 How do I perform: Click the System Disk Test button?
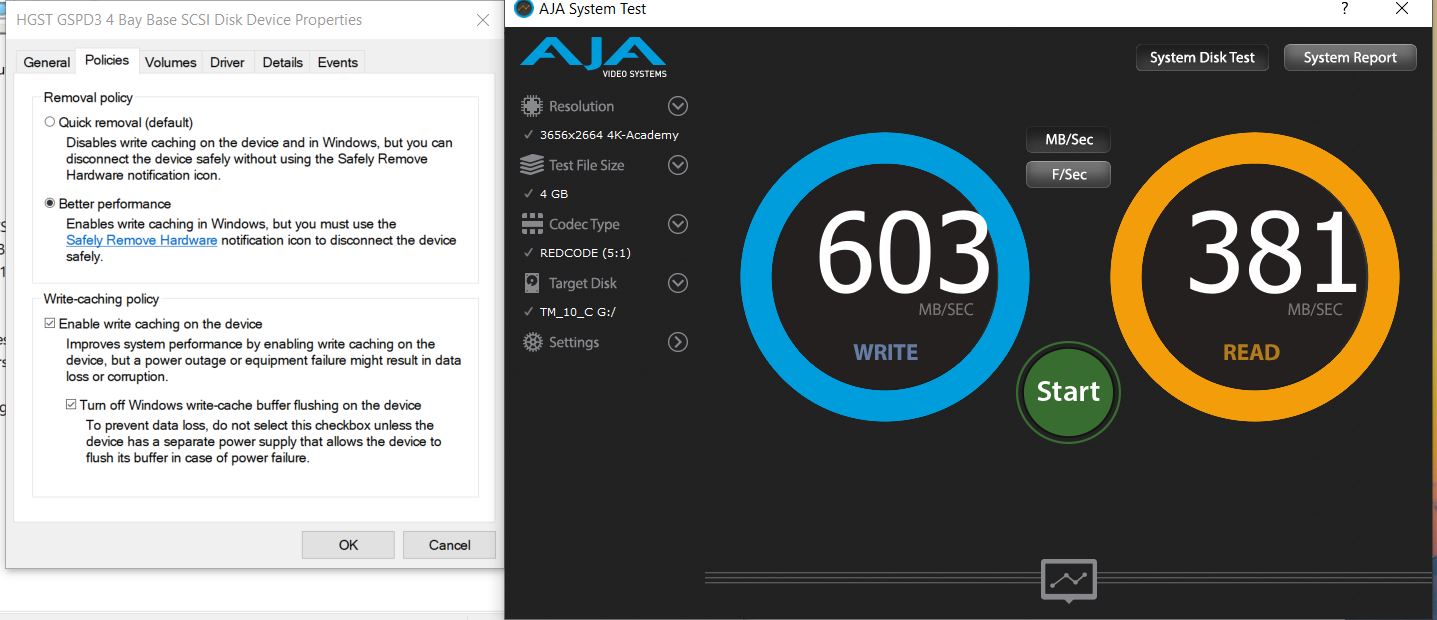pyautogui.click(x=1202, y=58)
